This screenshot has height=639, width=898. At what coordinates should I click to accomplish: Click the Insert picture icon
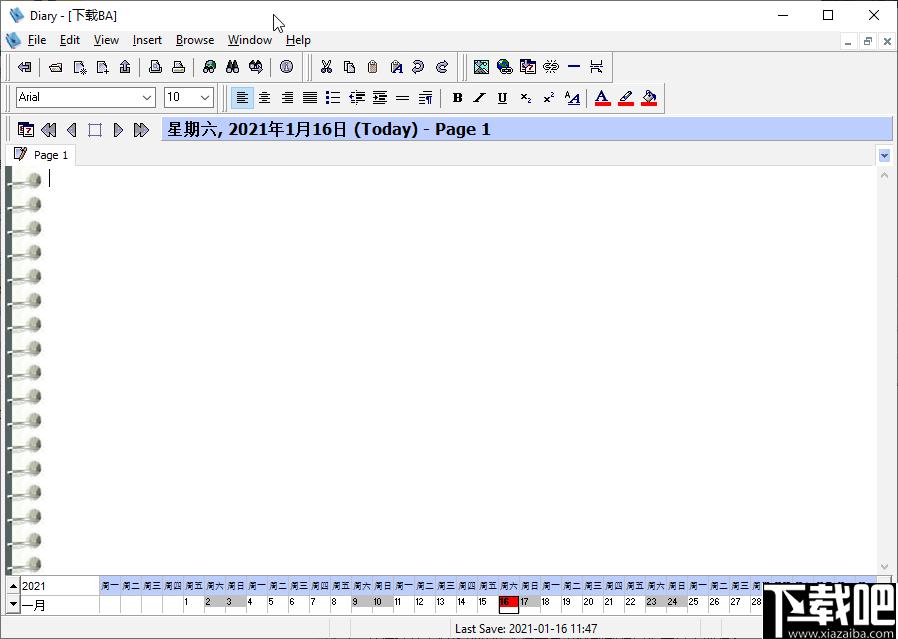point(481,67)
